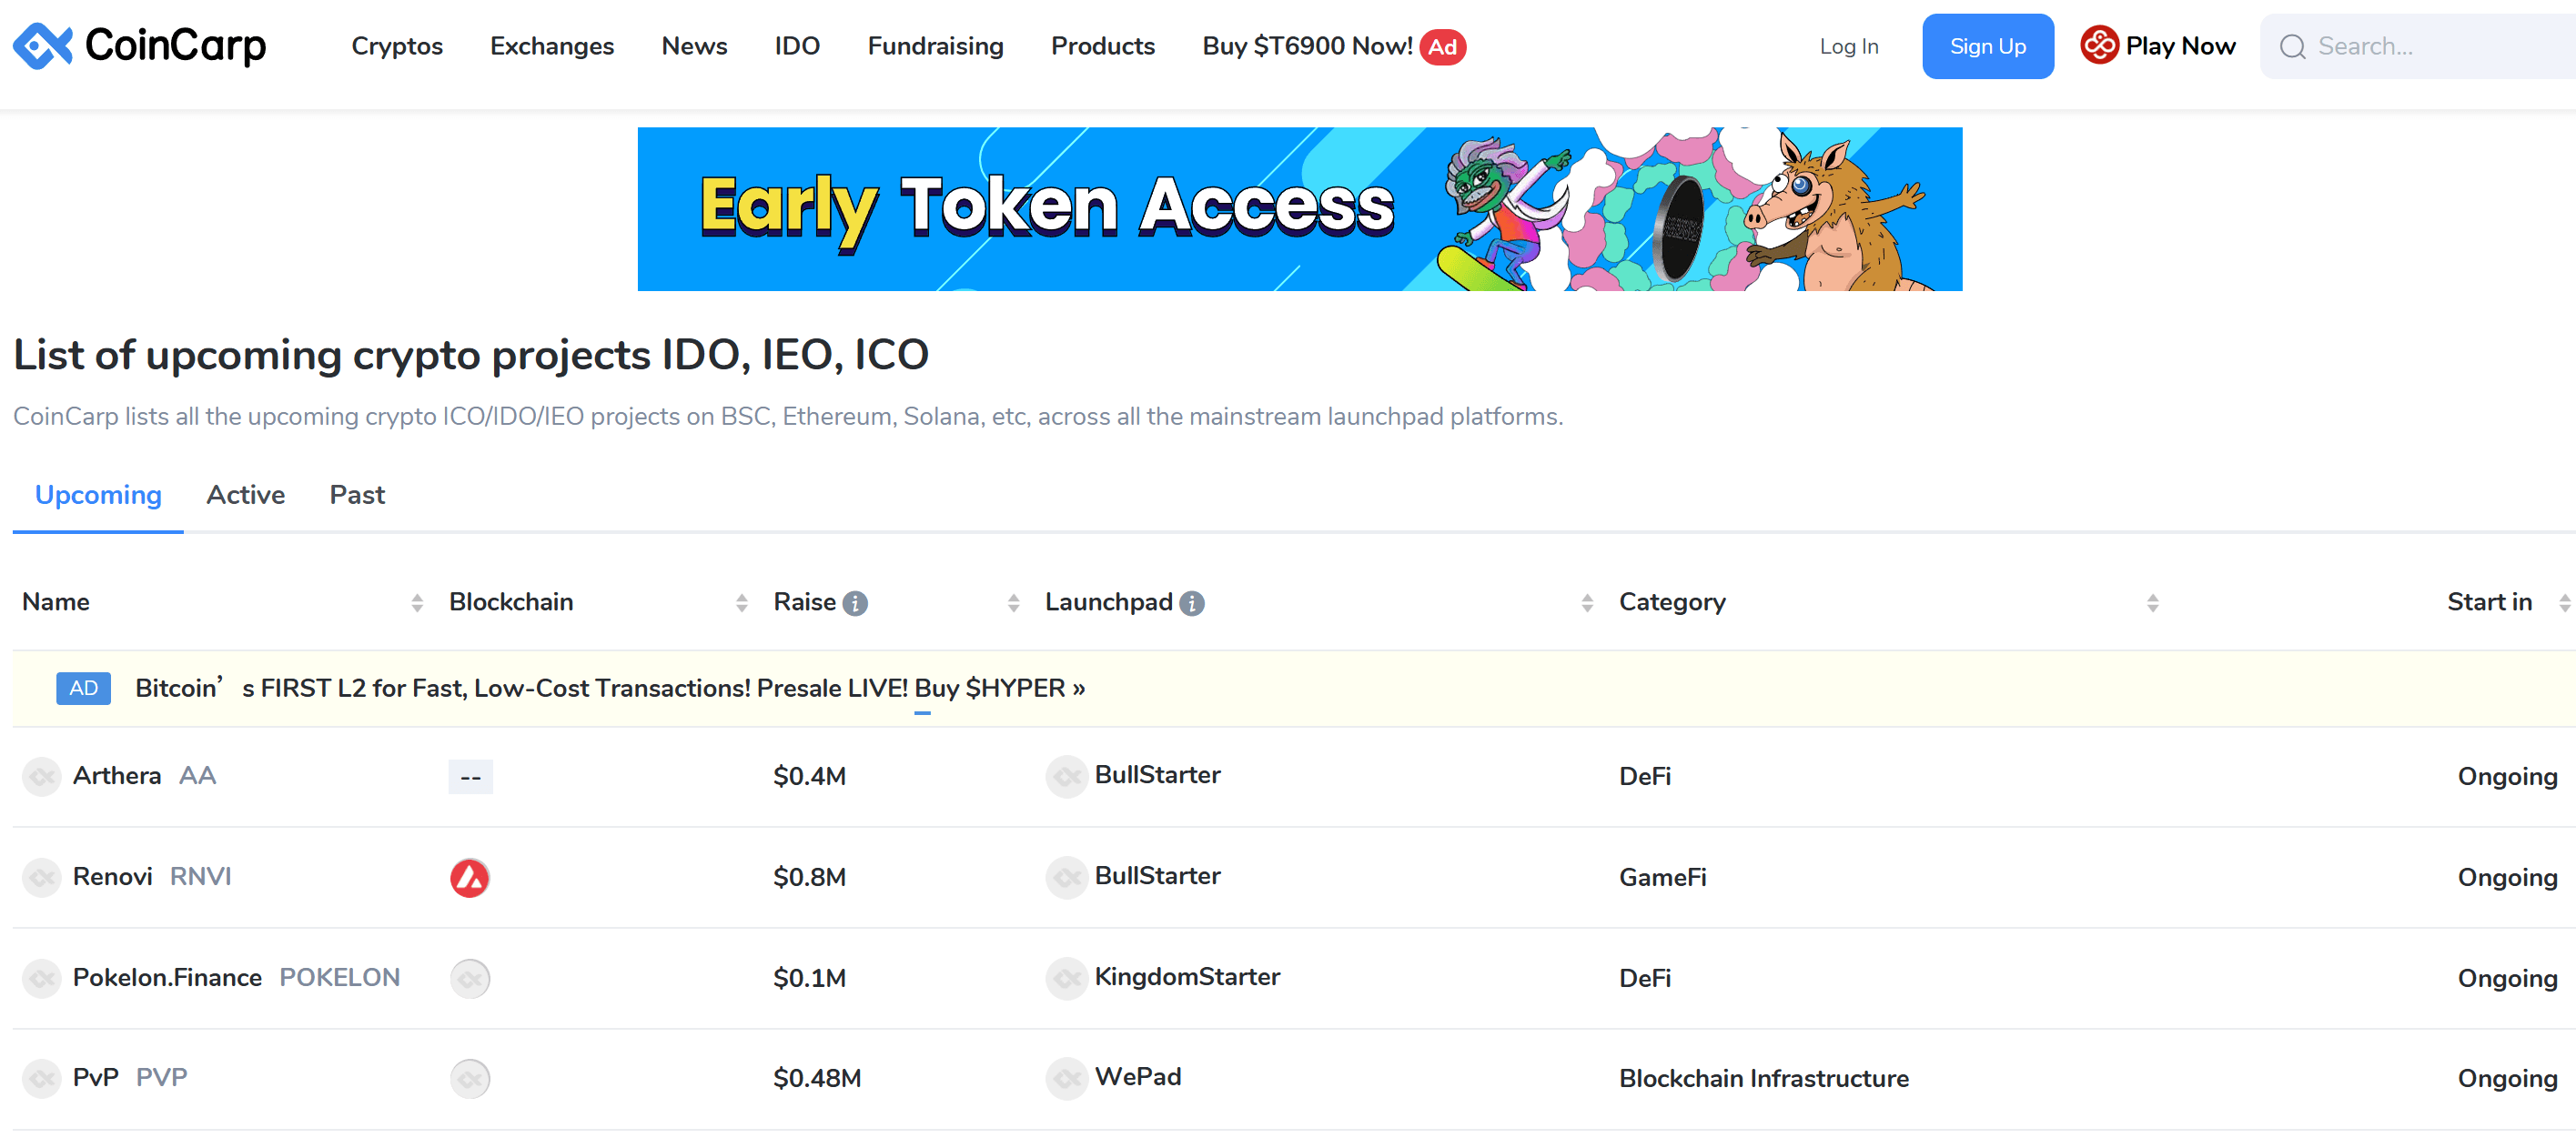The image size is (2576, 1138).
Task: Sort table by Category column arrows
Action: [x=2153, y=603]
